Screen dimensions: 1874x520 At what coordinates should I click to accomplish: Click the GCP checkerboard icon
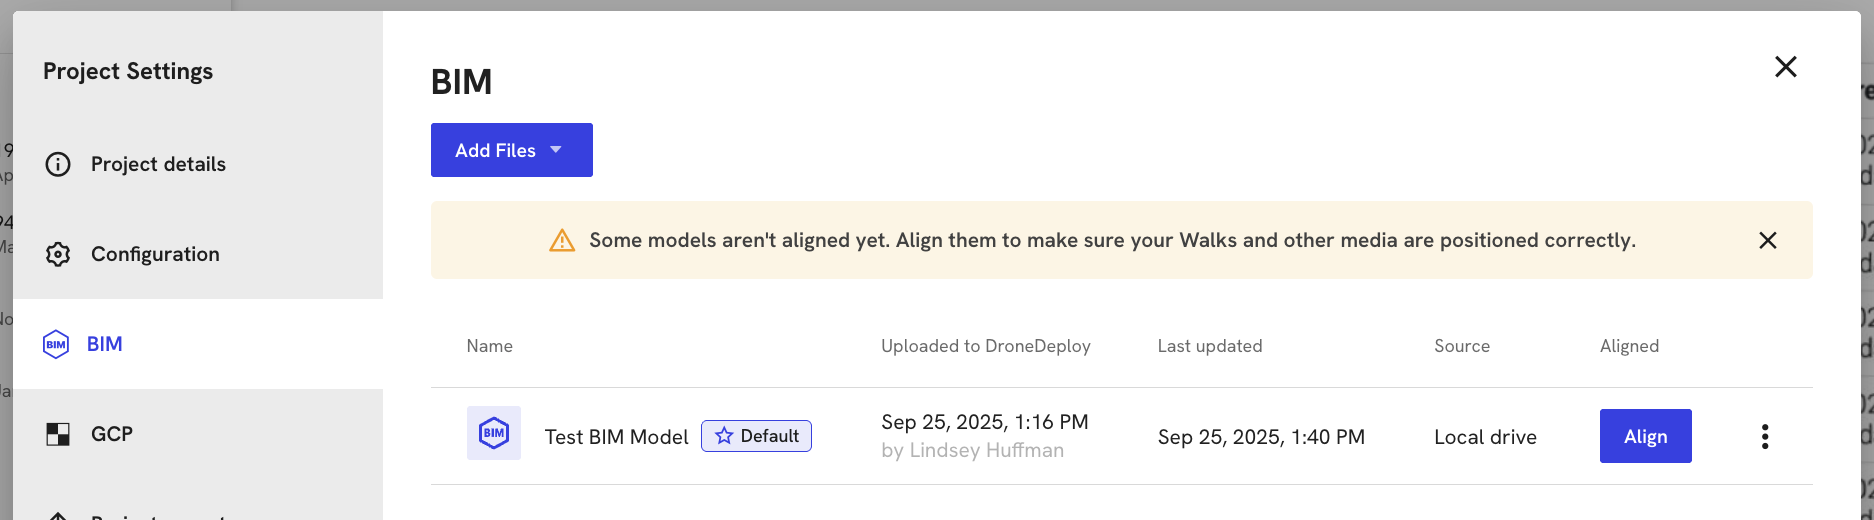click(x=58, y=434)
